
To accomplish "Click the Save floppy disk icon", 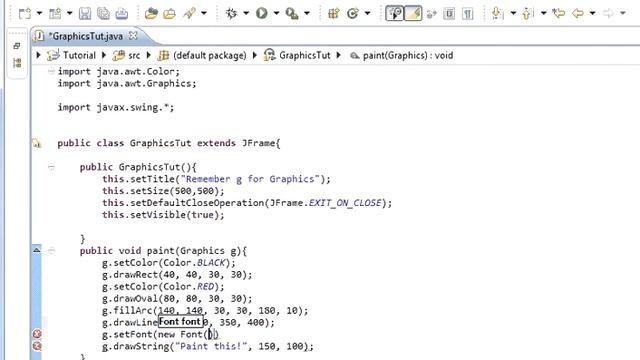I will coord(85,13).
